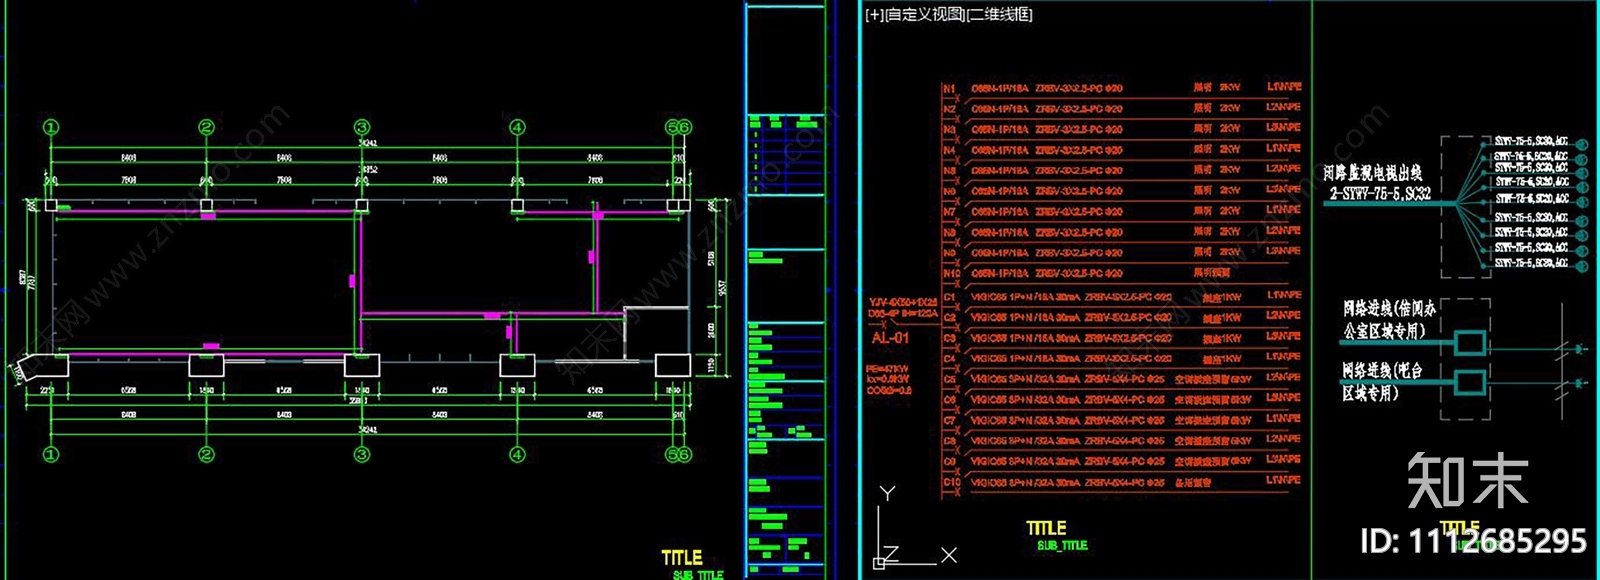Select the N1 circuit label
This screenshot has width=1600, height=580.
(950, 89)
